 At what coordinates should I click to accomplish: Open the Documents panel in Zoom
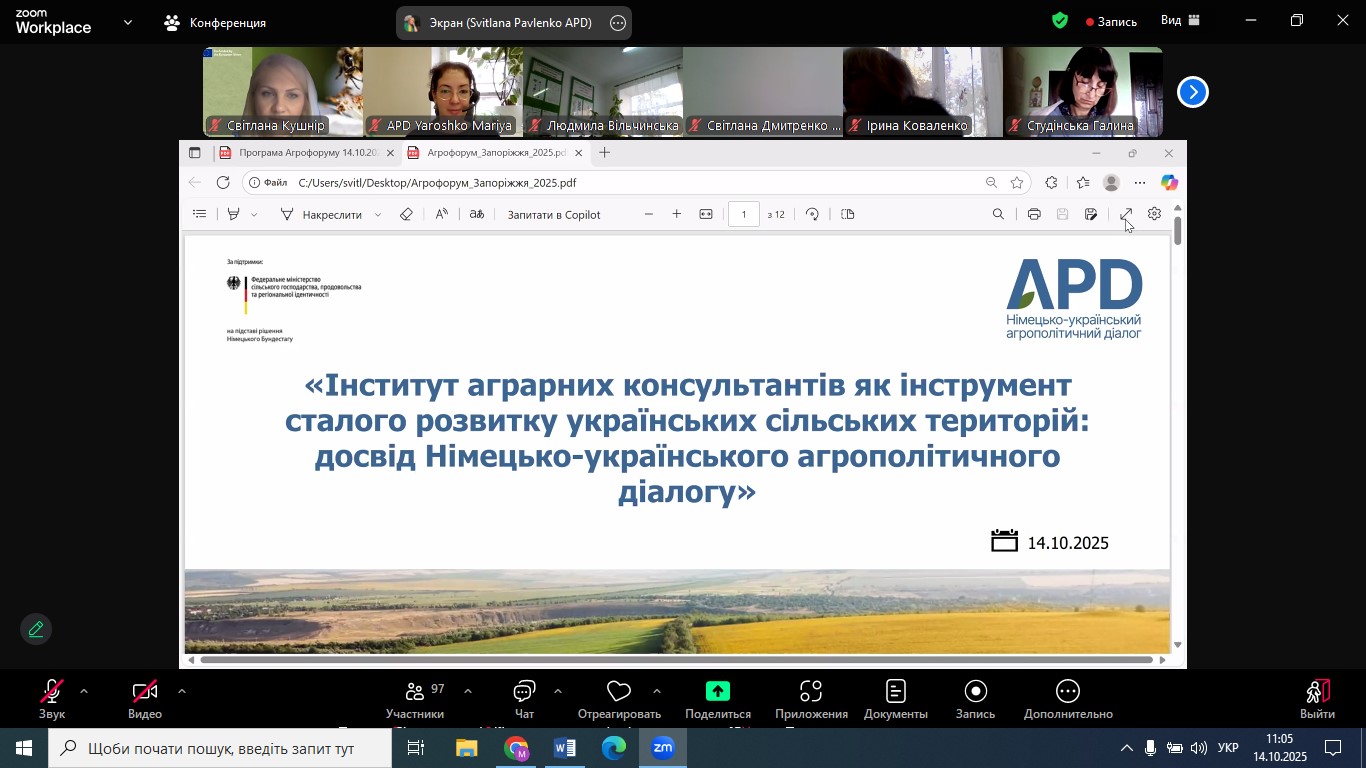895,692
